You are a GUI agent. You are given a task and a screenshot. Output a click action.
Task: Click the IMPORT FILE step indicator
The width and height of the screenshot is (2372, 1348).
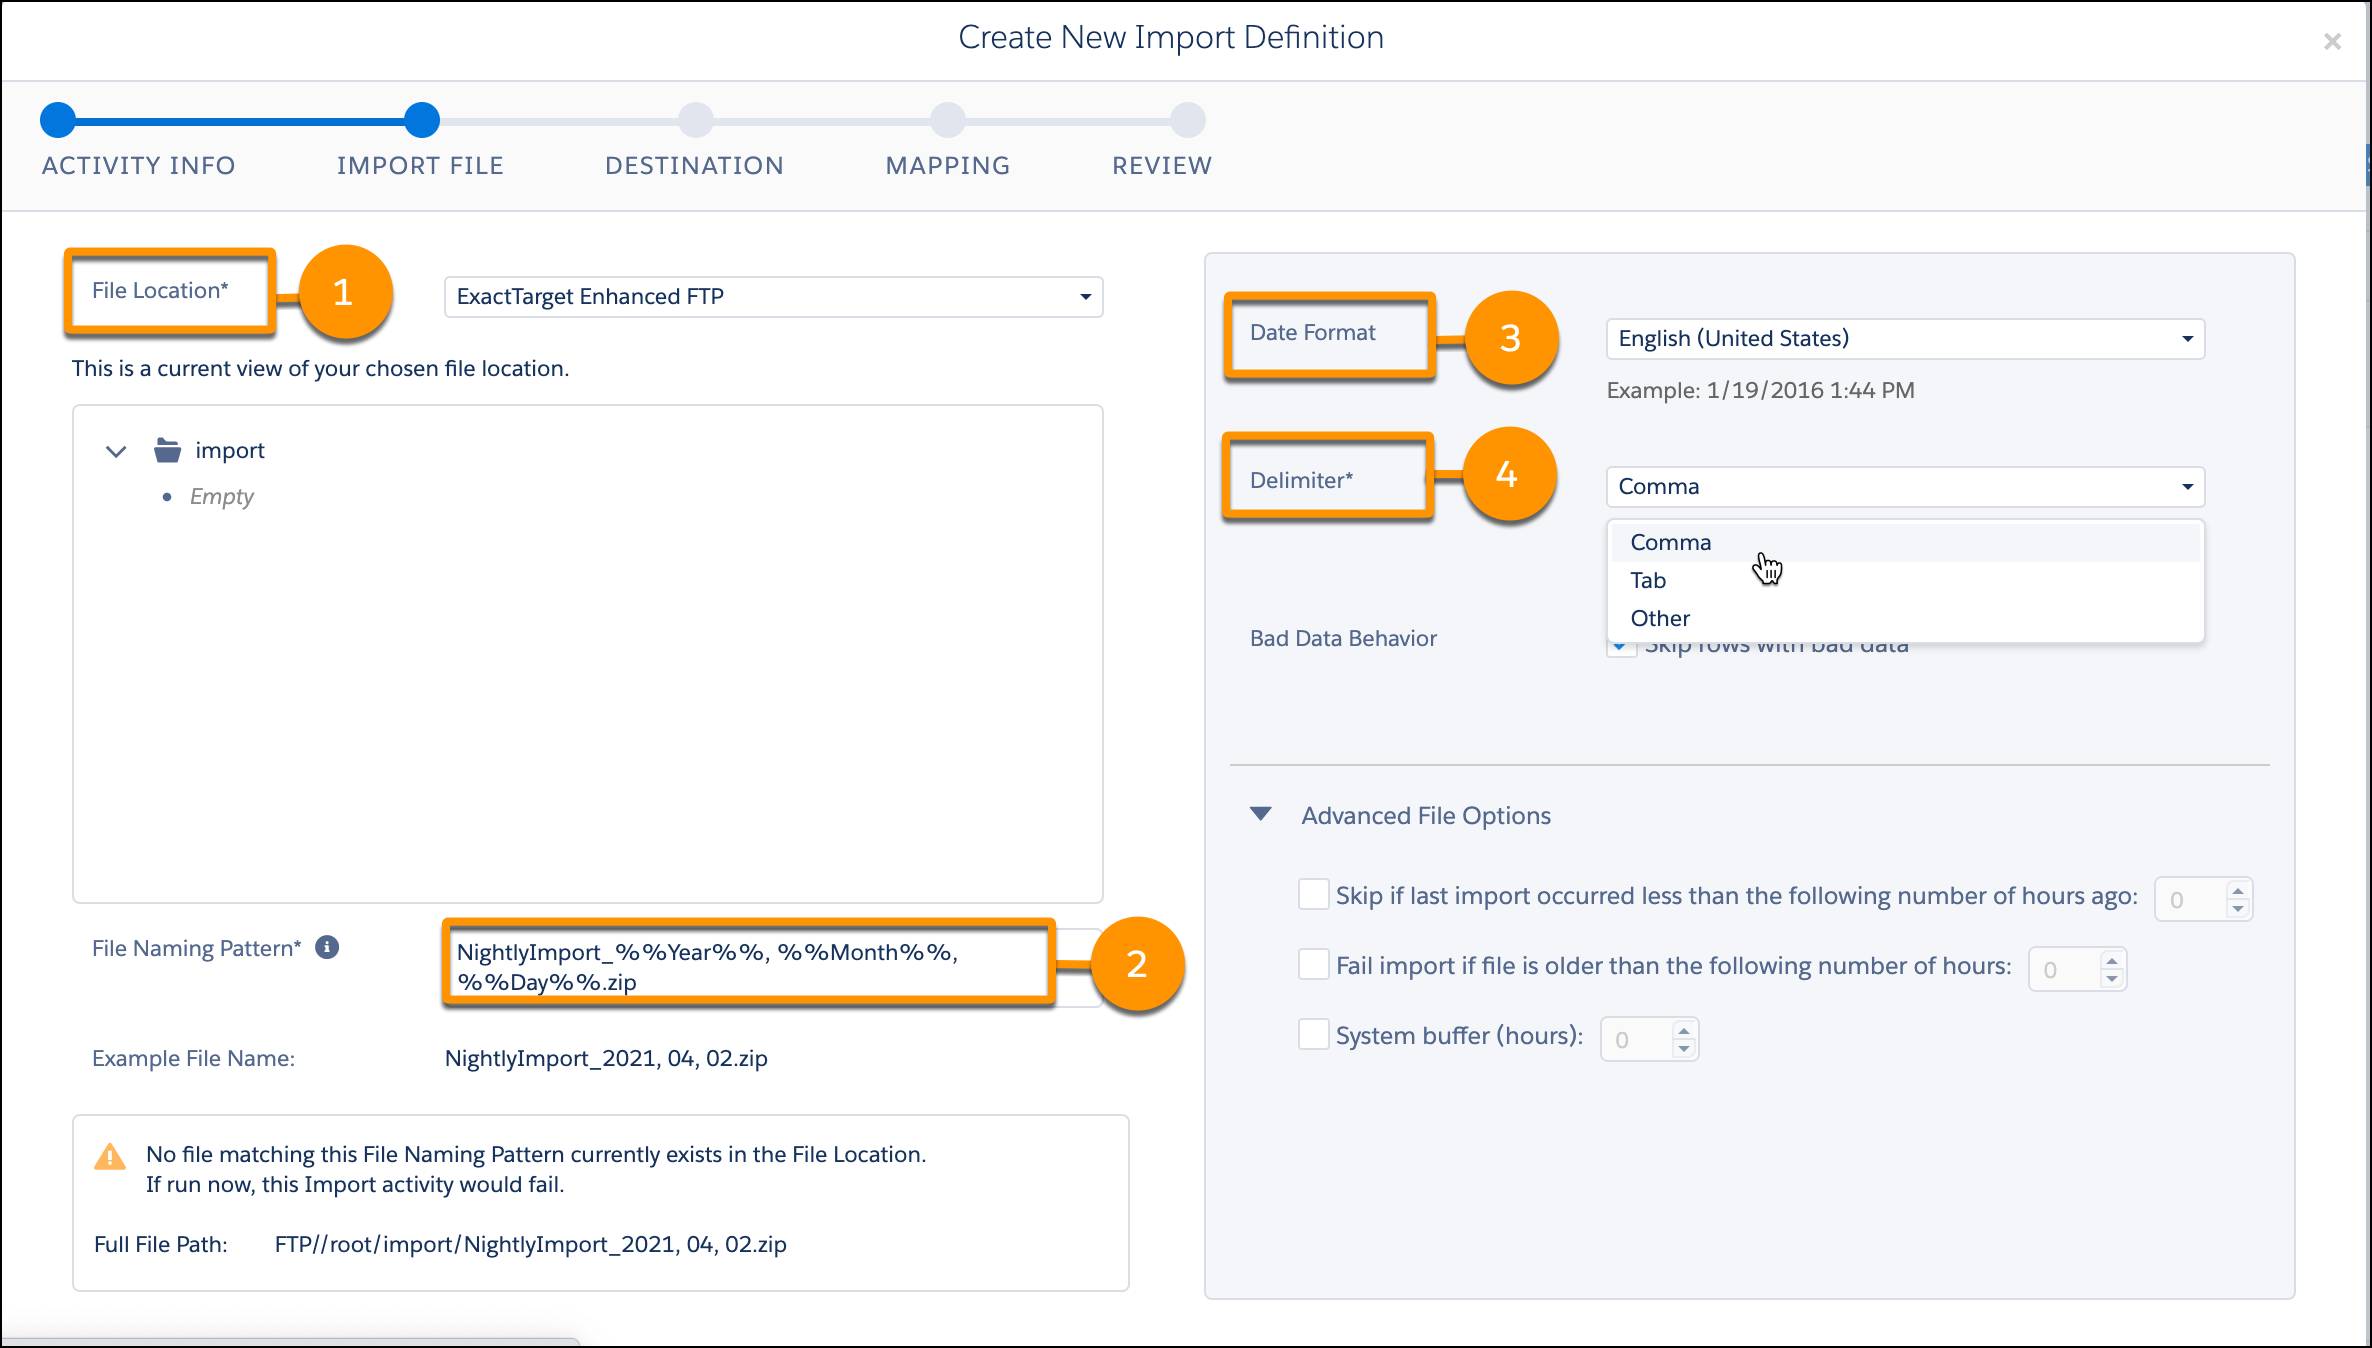click(x=420, y=119)
